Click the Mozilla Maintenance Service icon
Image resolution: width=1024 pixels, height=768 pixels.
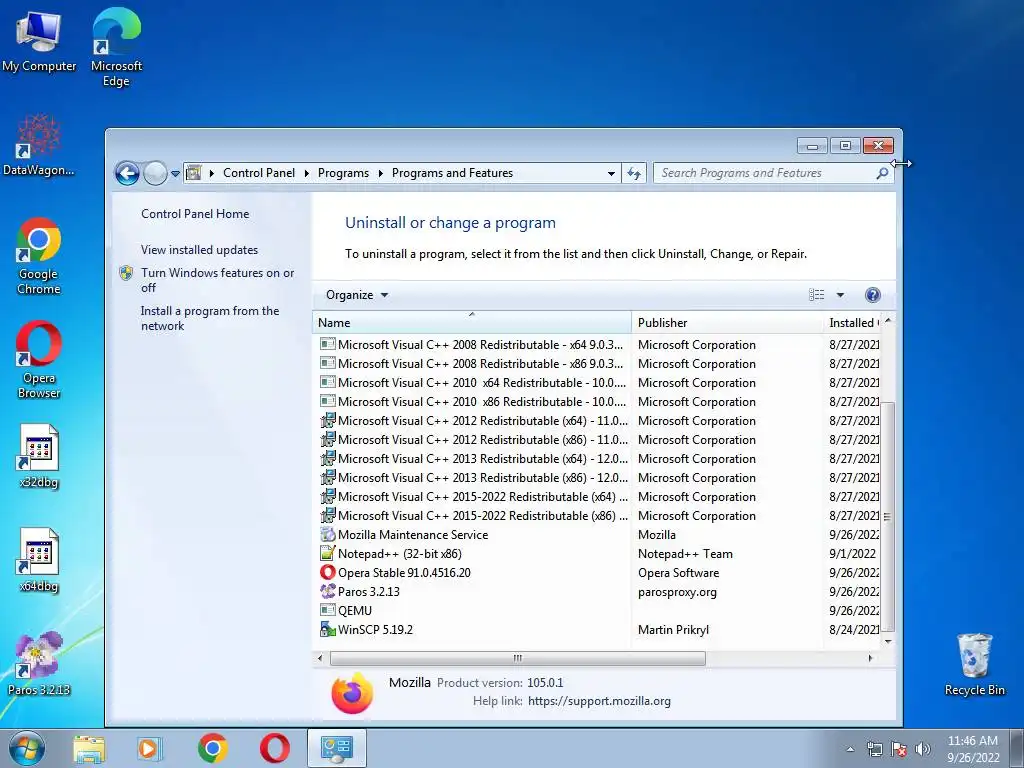(328, 534)
